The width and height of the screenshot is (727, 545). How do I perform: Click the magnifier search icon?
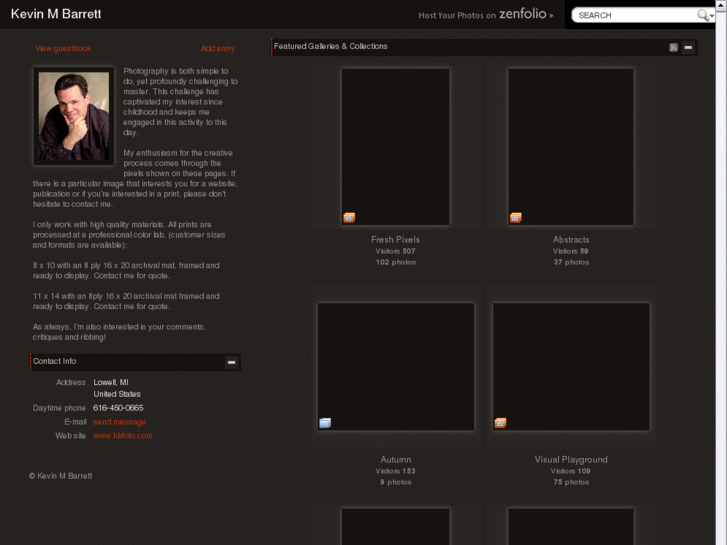[703, 15]
